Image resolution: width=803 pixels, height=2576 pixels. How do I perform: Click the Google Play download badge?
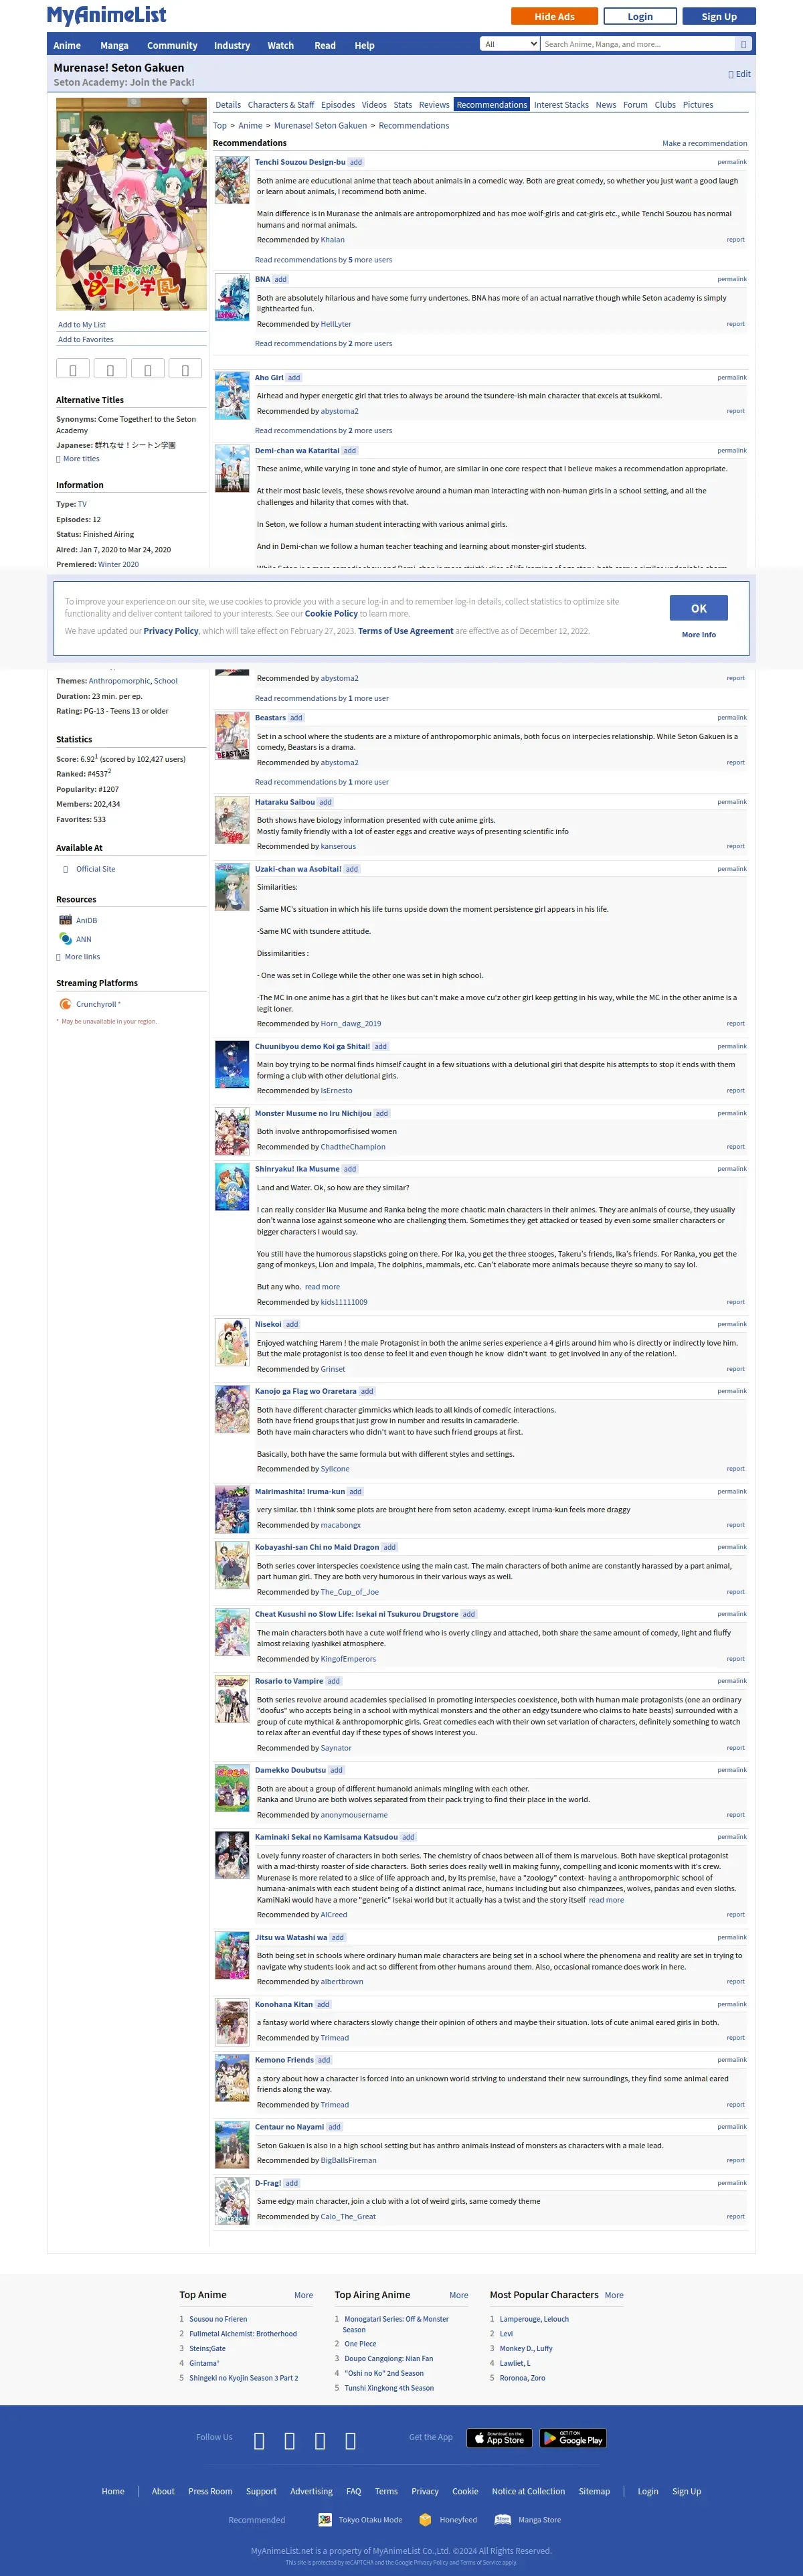point(573,2438)
